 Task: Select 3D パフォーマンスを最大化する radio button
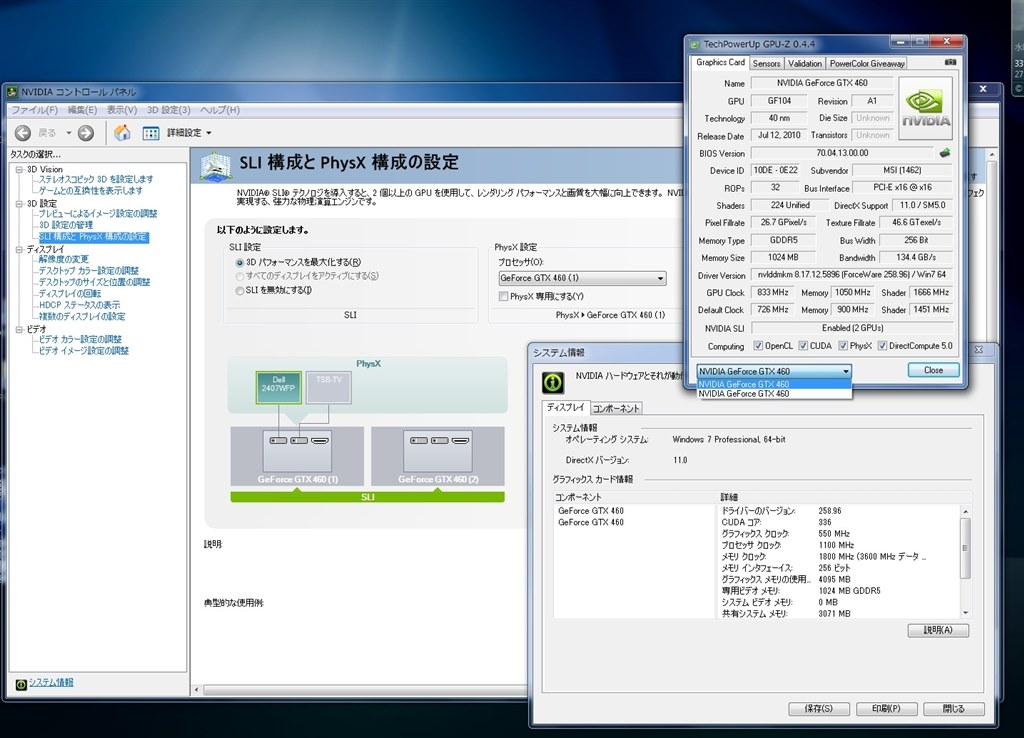pyautogui.click(x=240, y=263)
